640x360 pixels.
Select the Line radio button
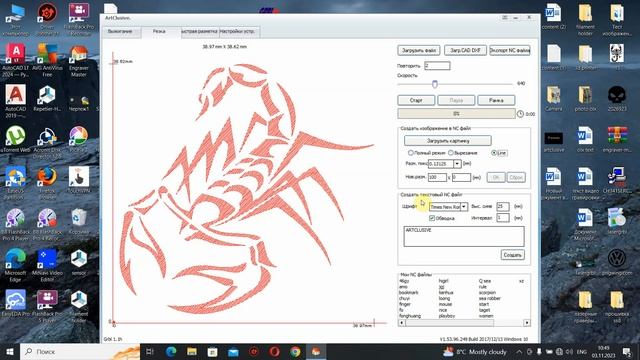coord(494,153)
